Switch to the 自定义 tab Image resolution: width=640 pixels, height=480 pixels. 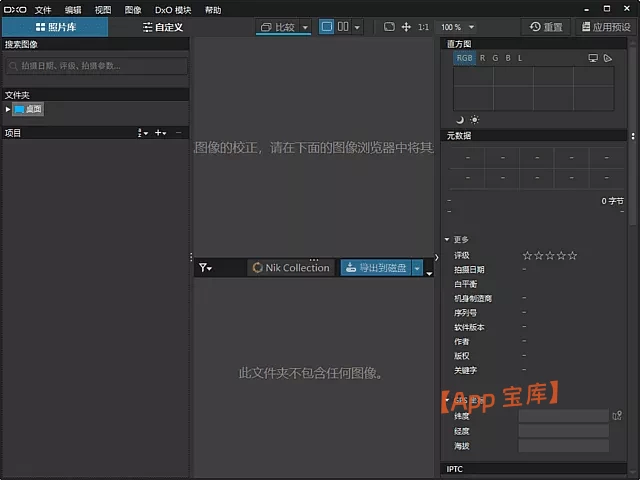point(162,27)
